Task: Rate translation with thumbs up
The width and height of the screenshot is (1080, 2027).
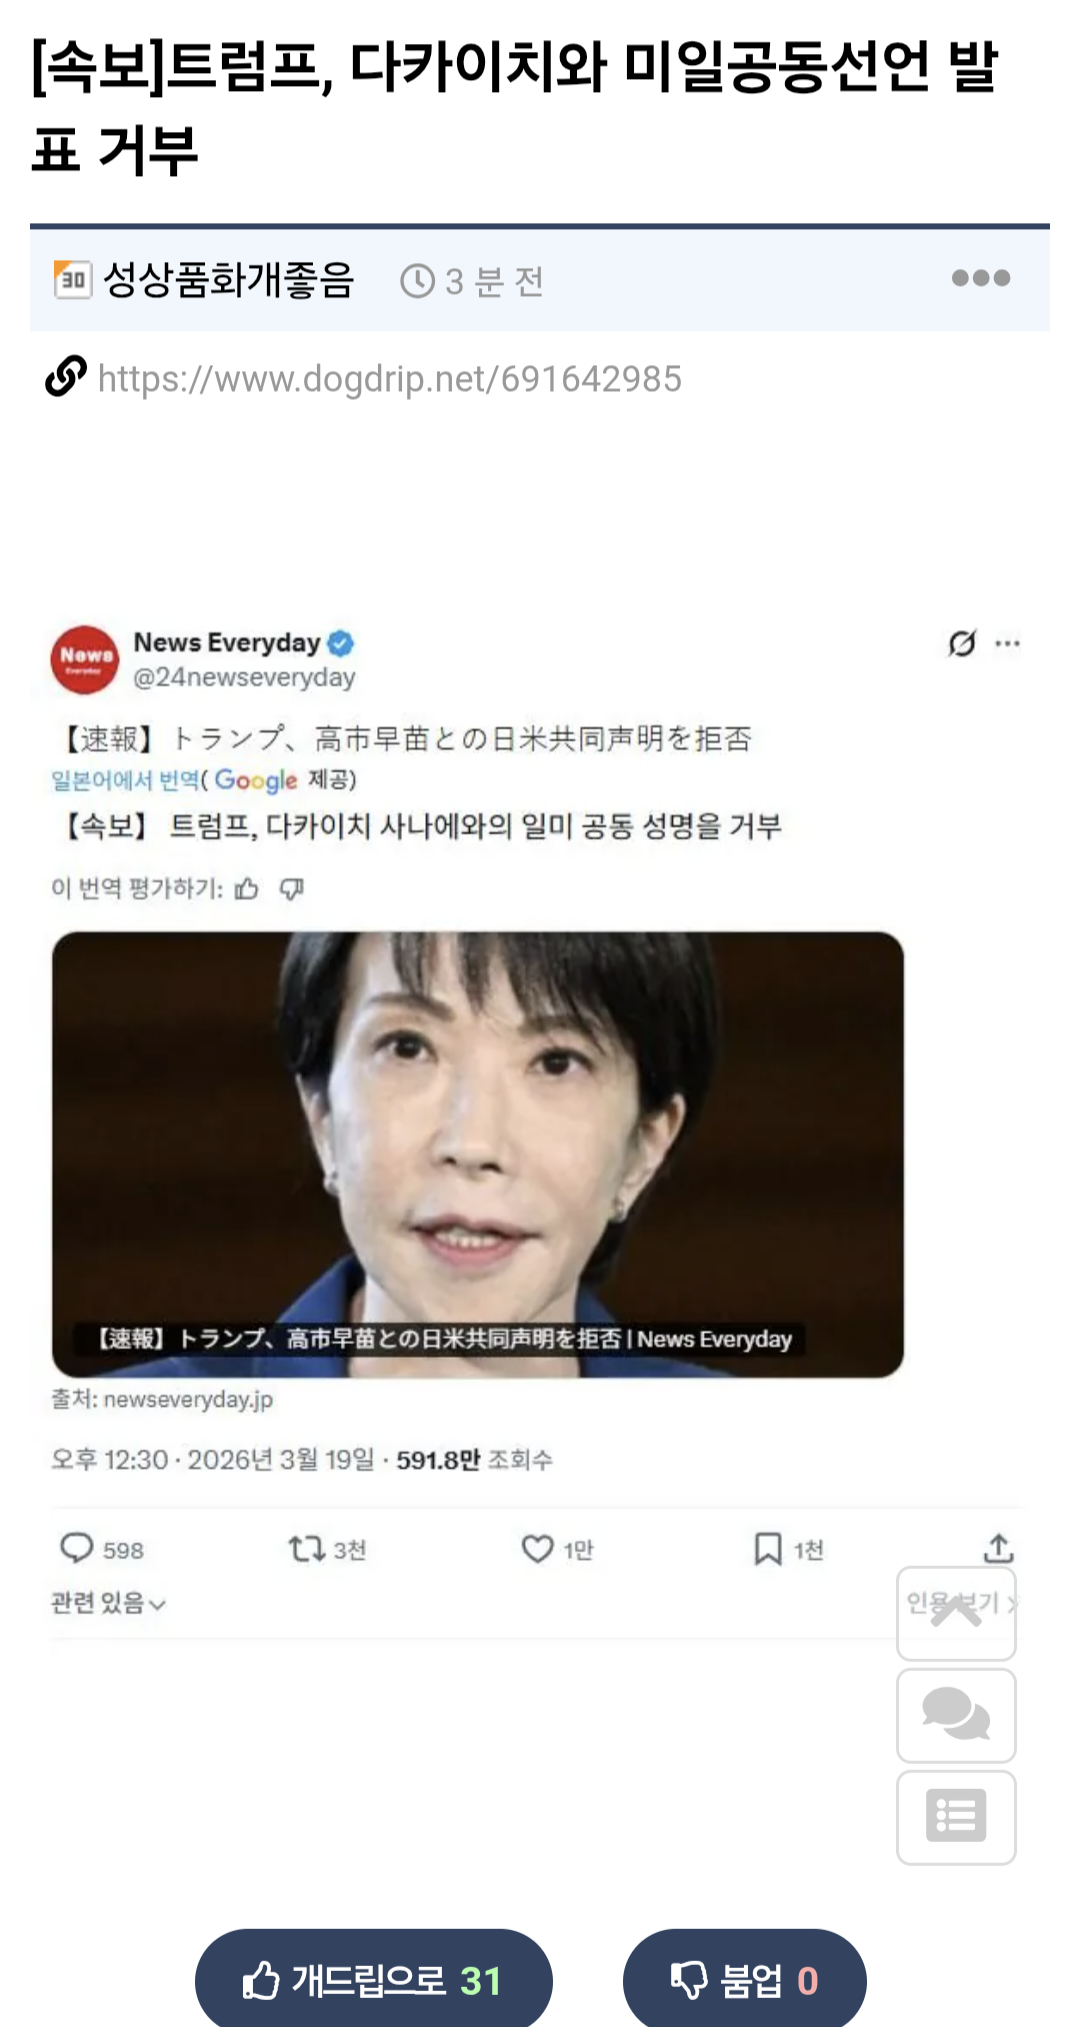Action: point(246,889)
